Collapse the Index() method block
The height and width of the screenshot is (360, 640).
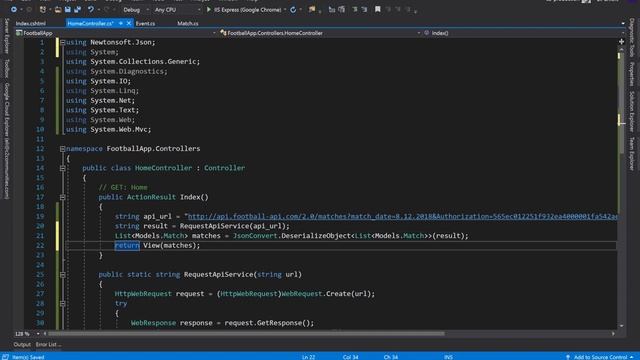(62, 197)
